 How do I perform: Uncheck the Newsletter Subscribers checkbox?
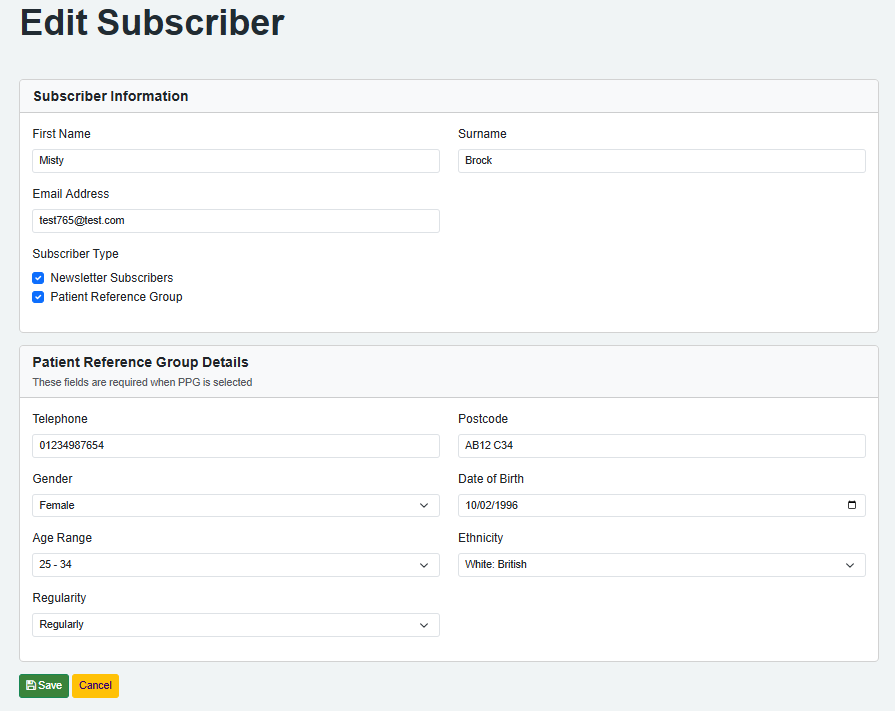tap(38, 278)
